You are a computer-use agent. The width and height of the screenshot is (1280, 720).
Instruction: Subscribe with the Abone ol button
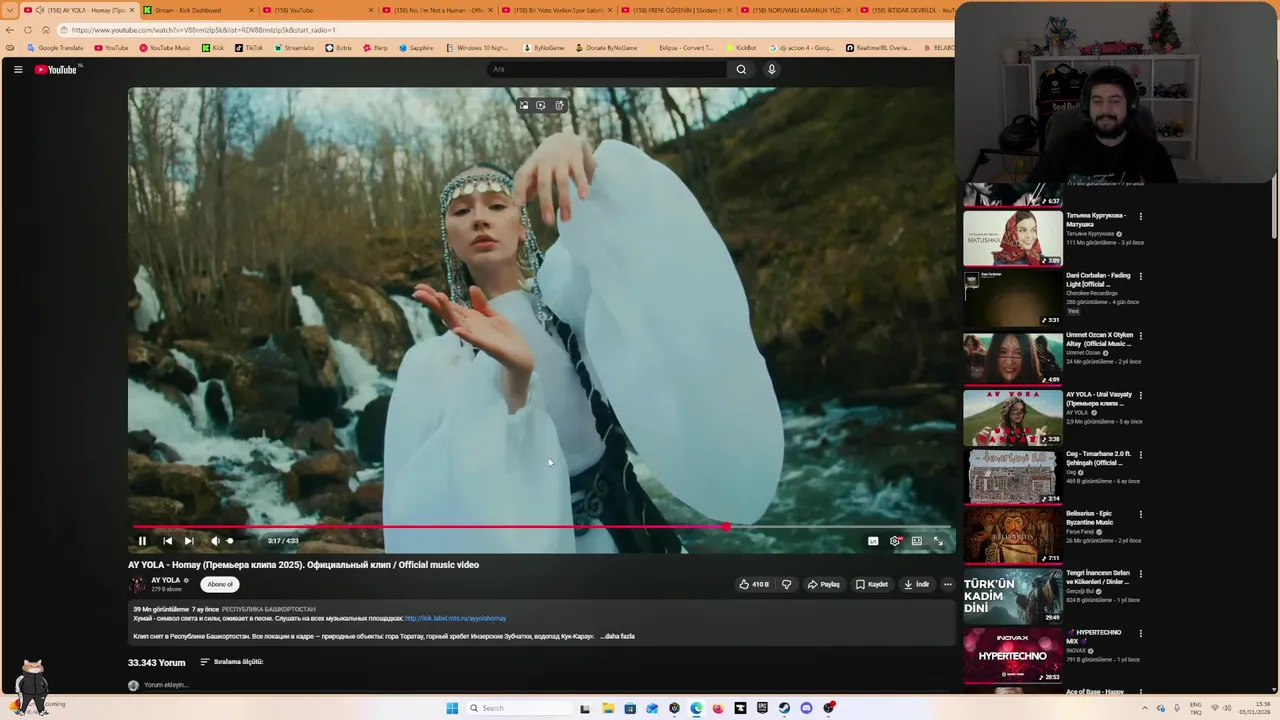(220, 584)
